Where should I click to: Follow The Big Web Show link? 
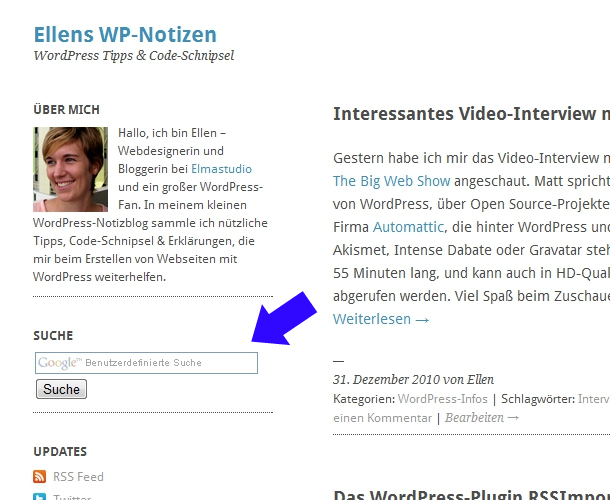point(391,181)
